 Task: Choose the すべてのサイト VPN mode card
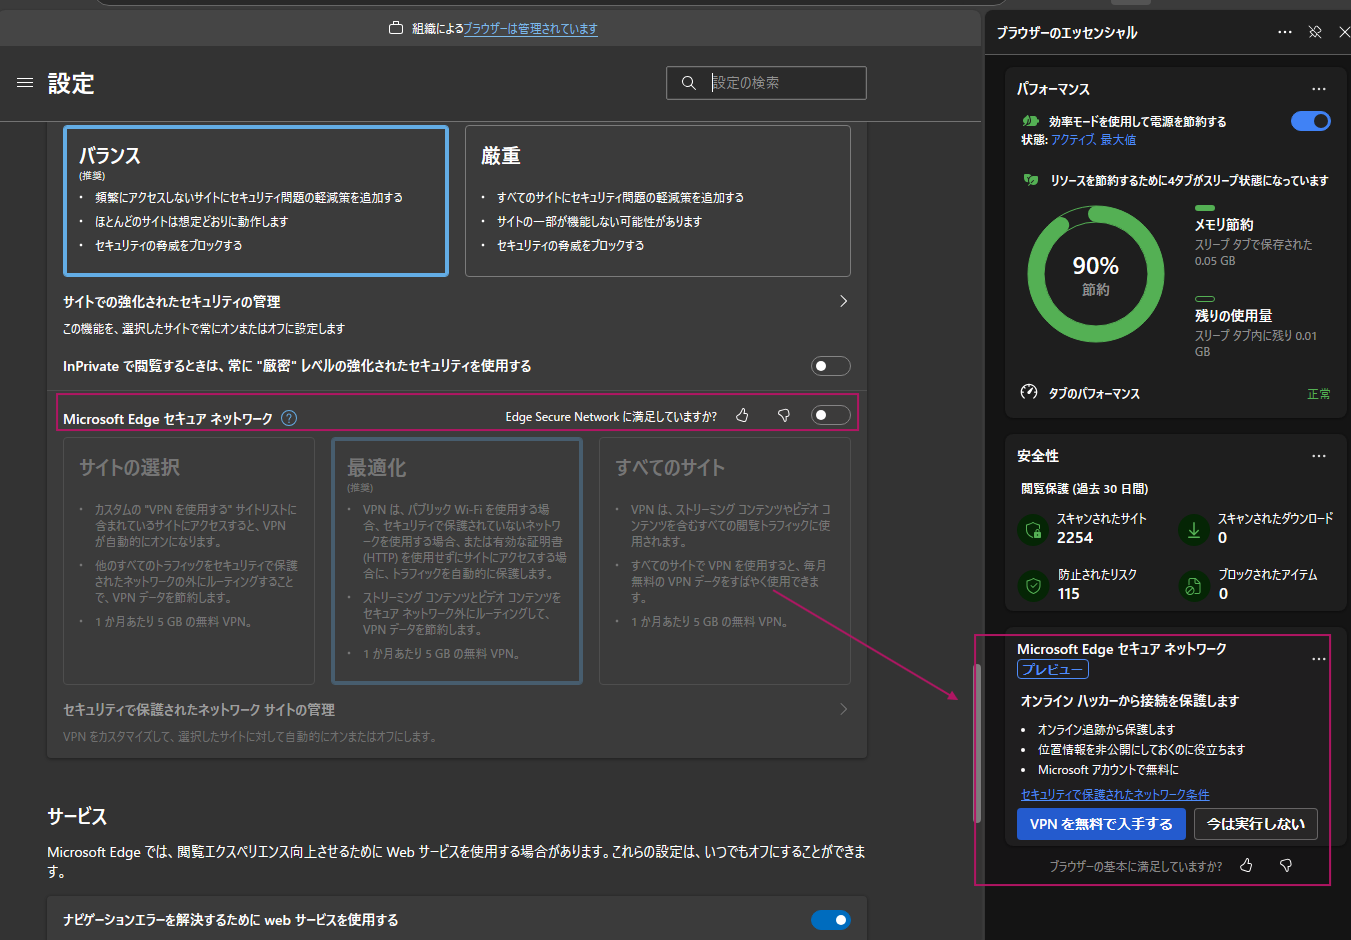pos(725,561)
